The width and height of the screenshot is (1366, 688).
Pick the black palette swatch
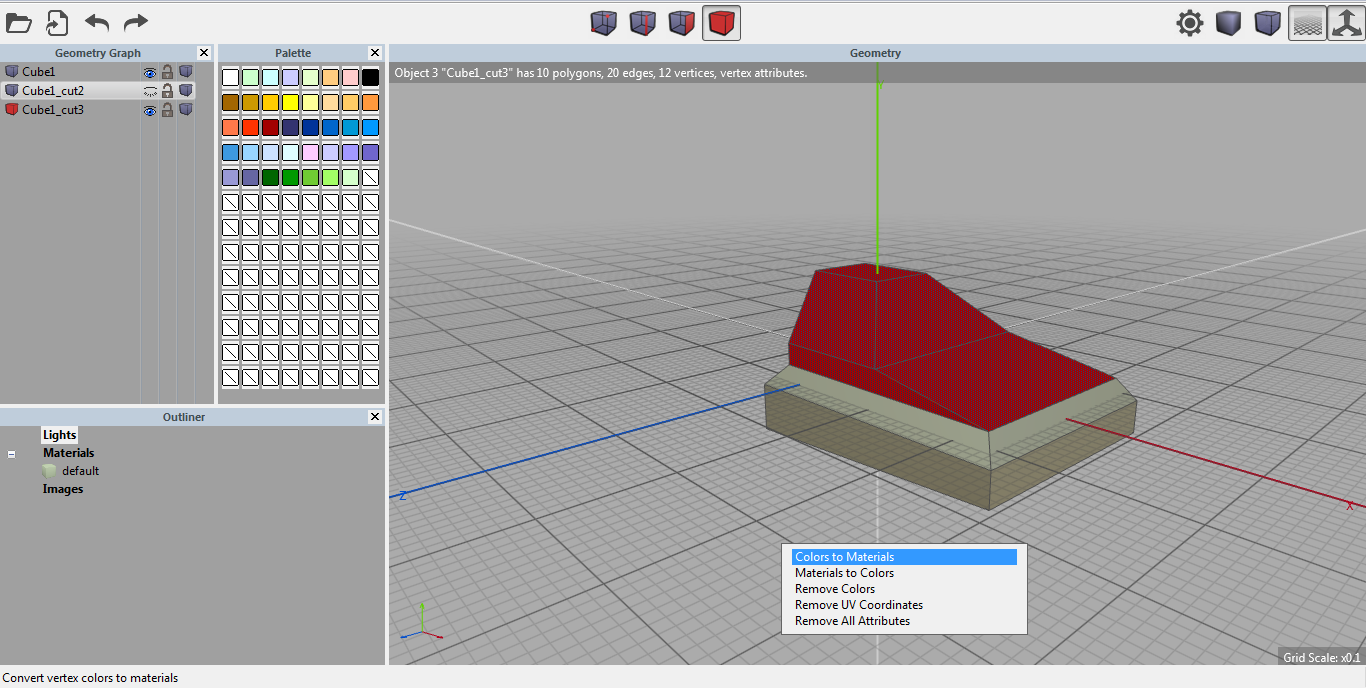[x=370, y=77]
